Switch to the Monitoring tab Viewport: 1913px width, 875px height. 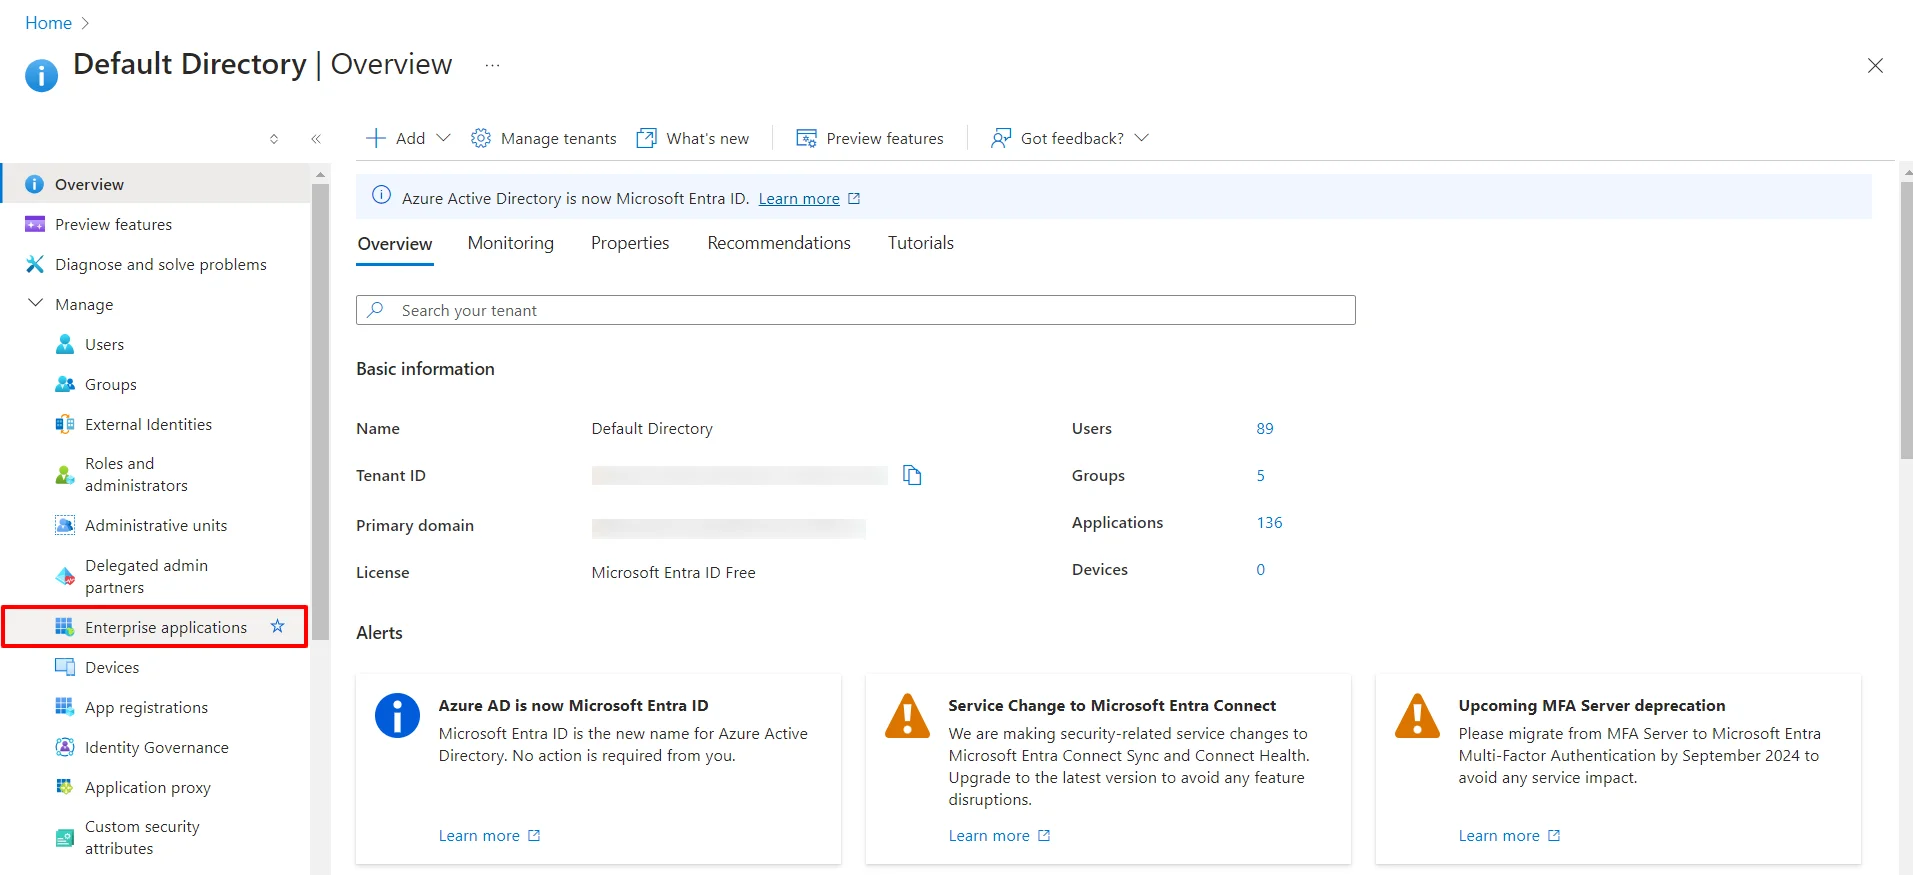(x=511, y=243)
